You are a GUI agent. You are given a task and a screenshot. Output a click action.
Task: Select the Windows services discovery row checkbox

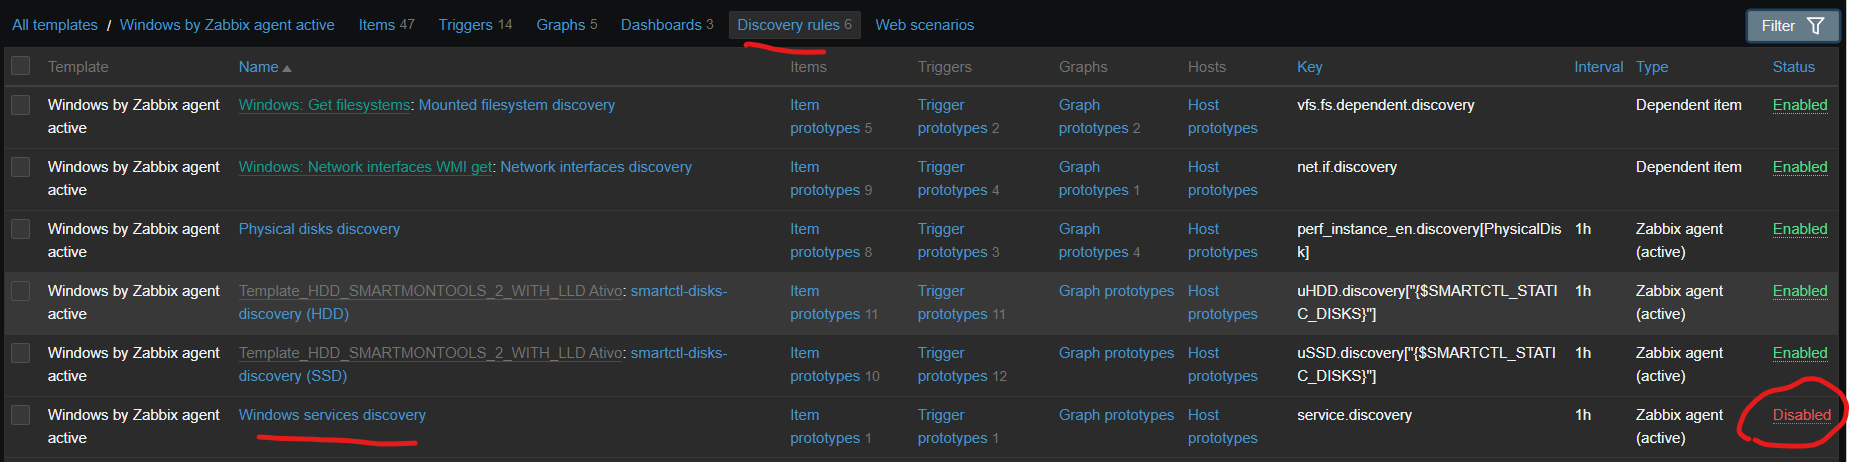20,415
